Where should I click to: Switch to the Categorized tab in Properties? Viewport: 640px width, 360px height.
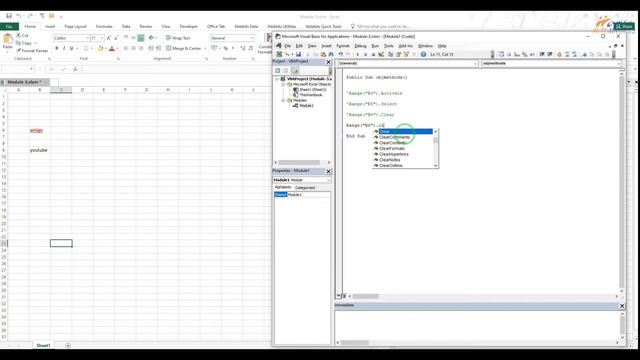click(305, 188)
